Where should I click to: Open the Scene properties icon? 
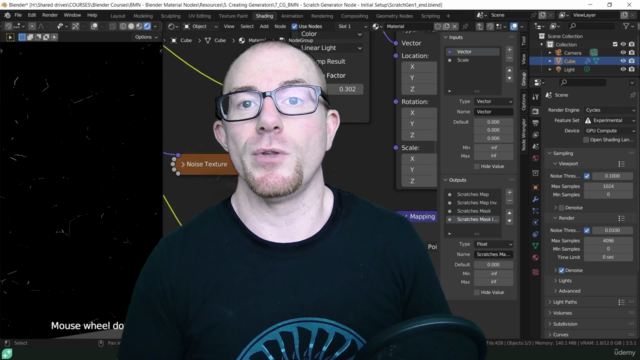(536, 146)
